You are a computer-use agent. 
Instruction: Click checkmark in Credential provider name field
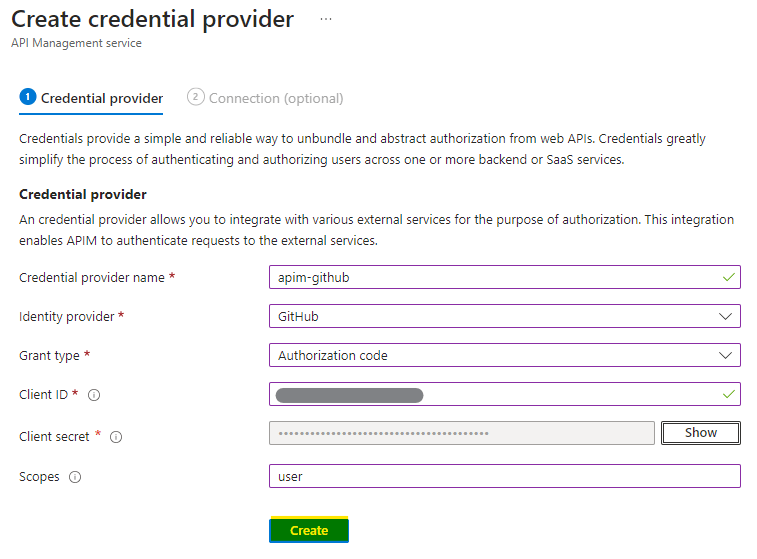[x=727, y=277]
